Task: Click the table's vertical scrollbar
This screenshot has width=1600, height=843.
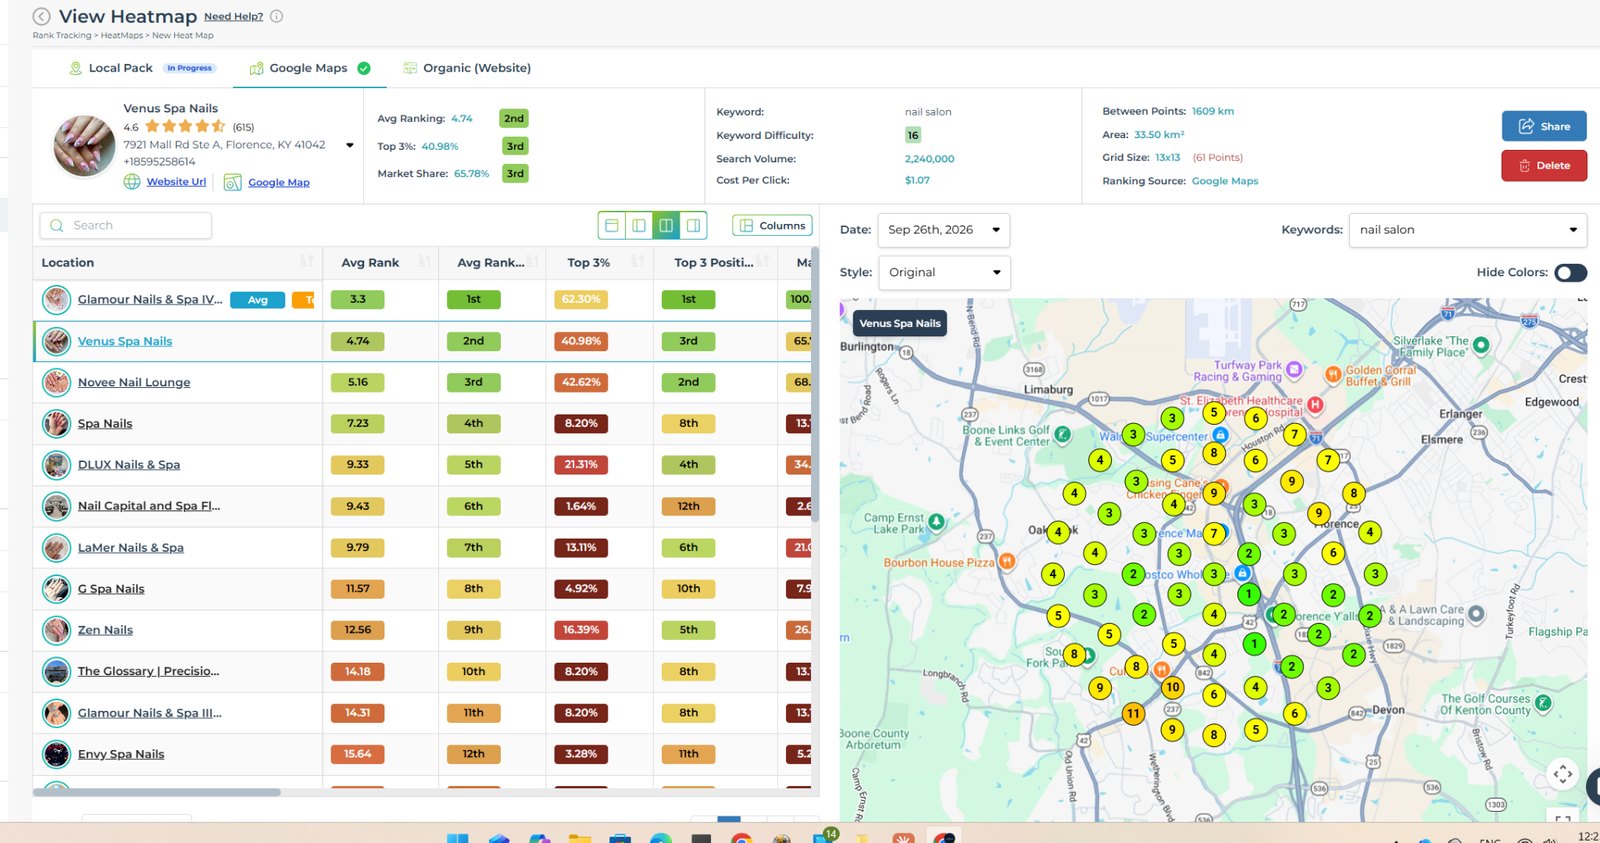Action: click(x=815, y=385)
